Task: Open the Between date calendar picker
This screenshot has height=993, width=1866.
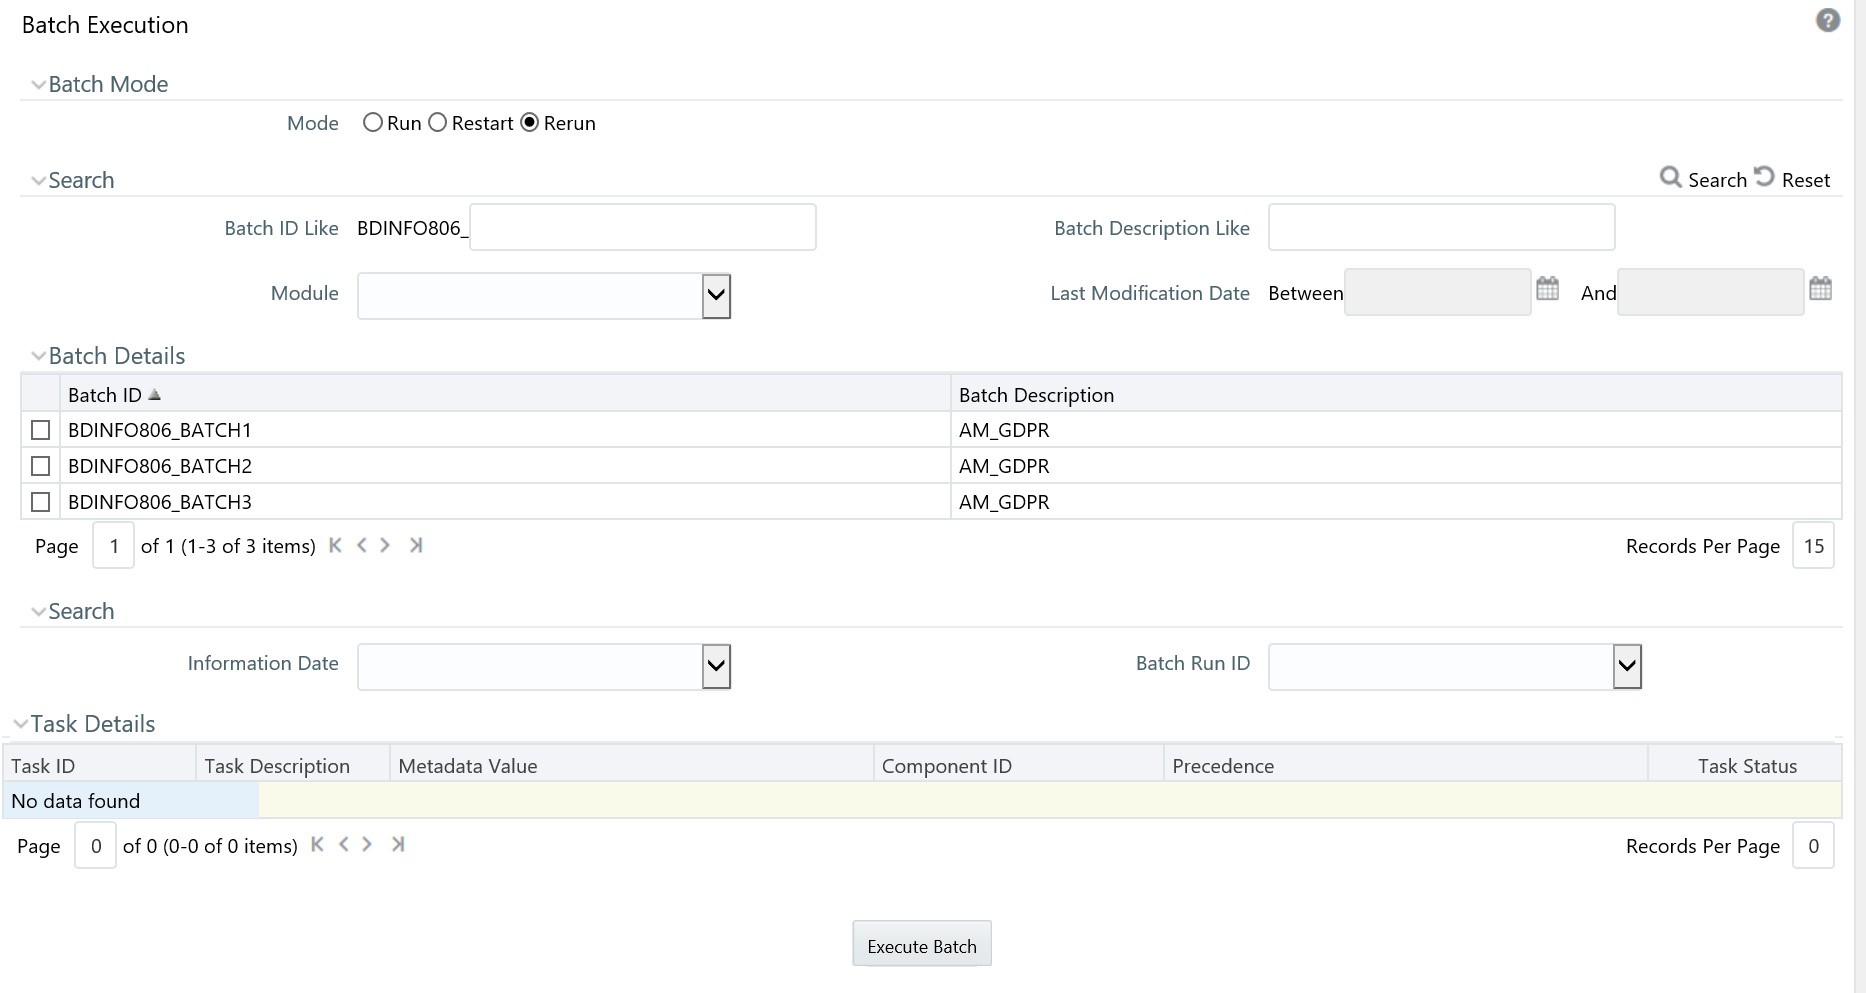Action: (x=1547, y=289)
